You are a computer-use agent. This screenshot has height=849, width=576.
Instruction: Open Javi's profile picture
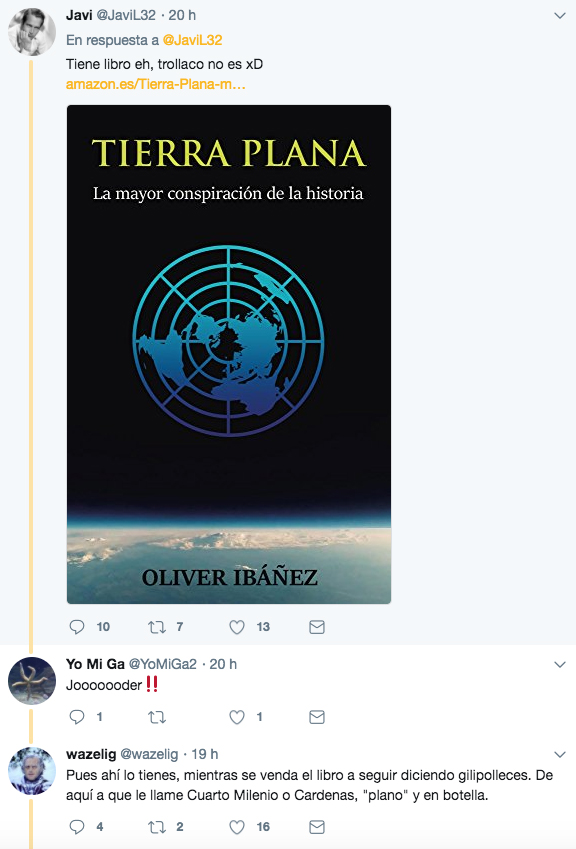point(32,32)
